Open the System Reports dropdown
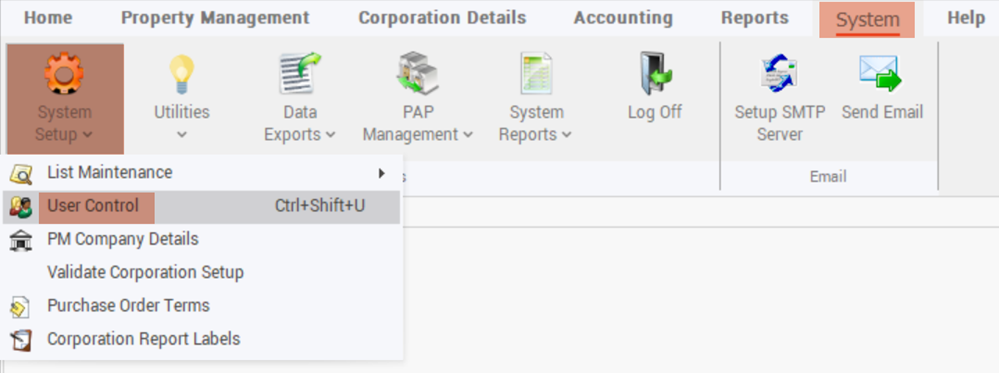The image size is (999, 373). (x=567, y=135)
